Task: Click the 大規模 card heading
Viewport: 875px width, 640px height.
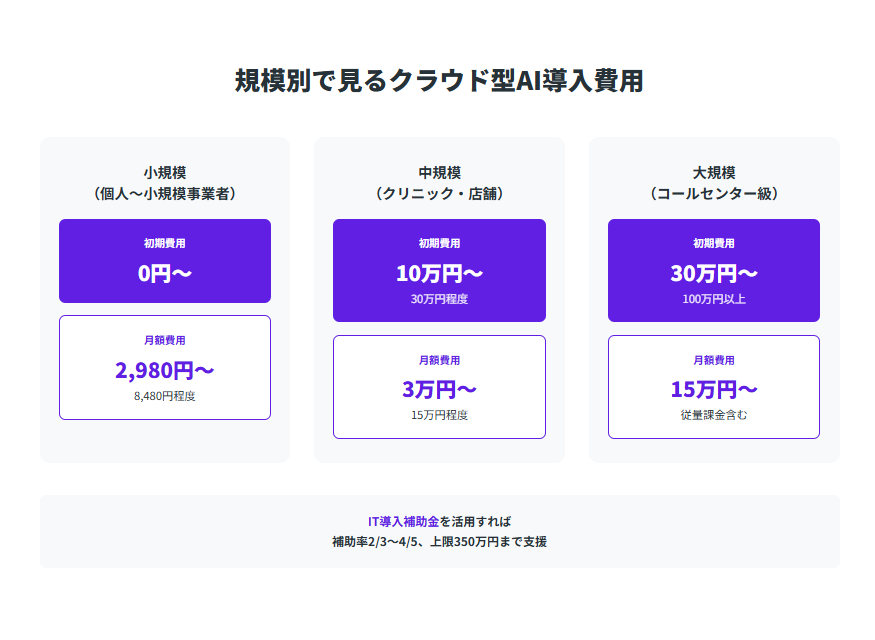Action: tap(713, 172)
